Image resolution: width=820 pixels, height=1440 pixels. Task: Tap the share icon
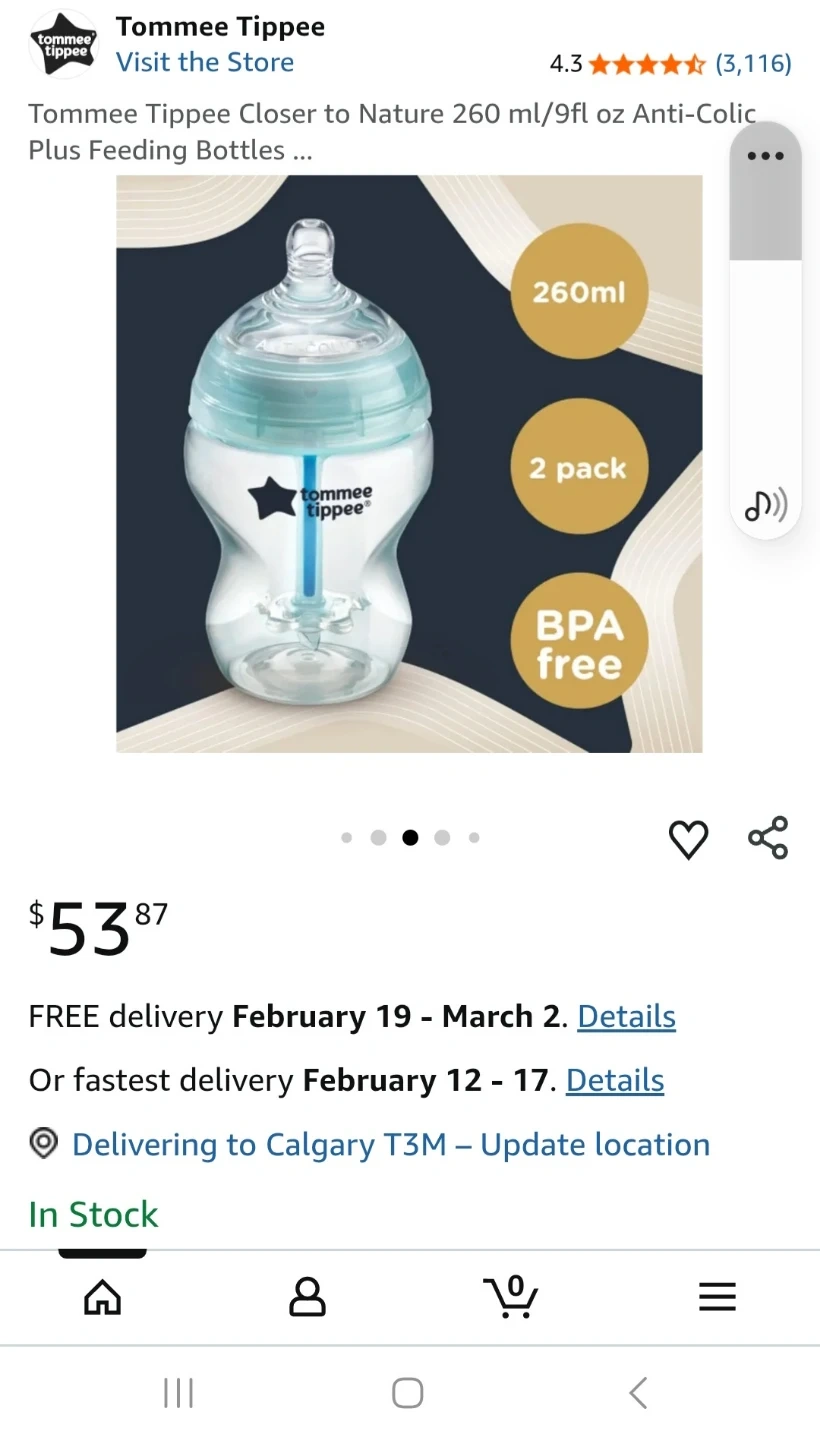[768, 838]
